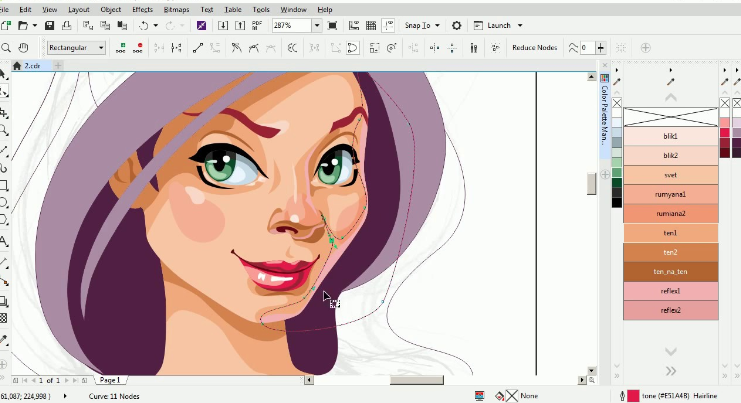Select the Zoom tool in toolbox
The image size is (741, 403).
pyautogui.click(x=4, y=130)
